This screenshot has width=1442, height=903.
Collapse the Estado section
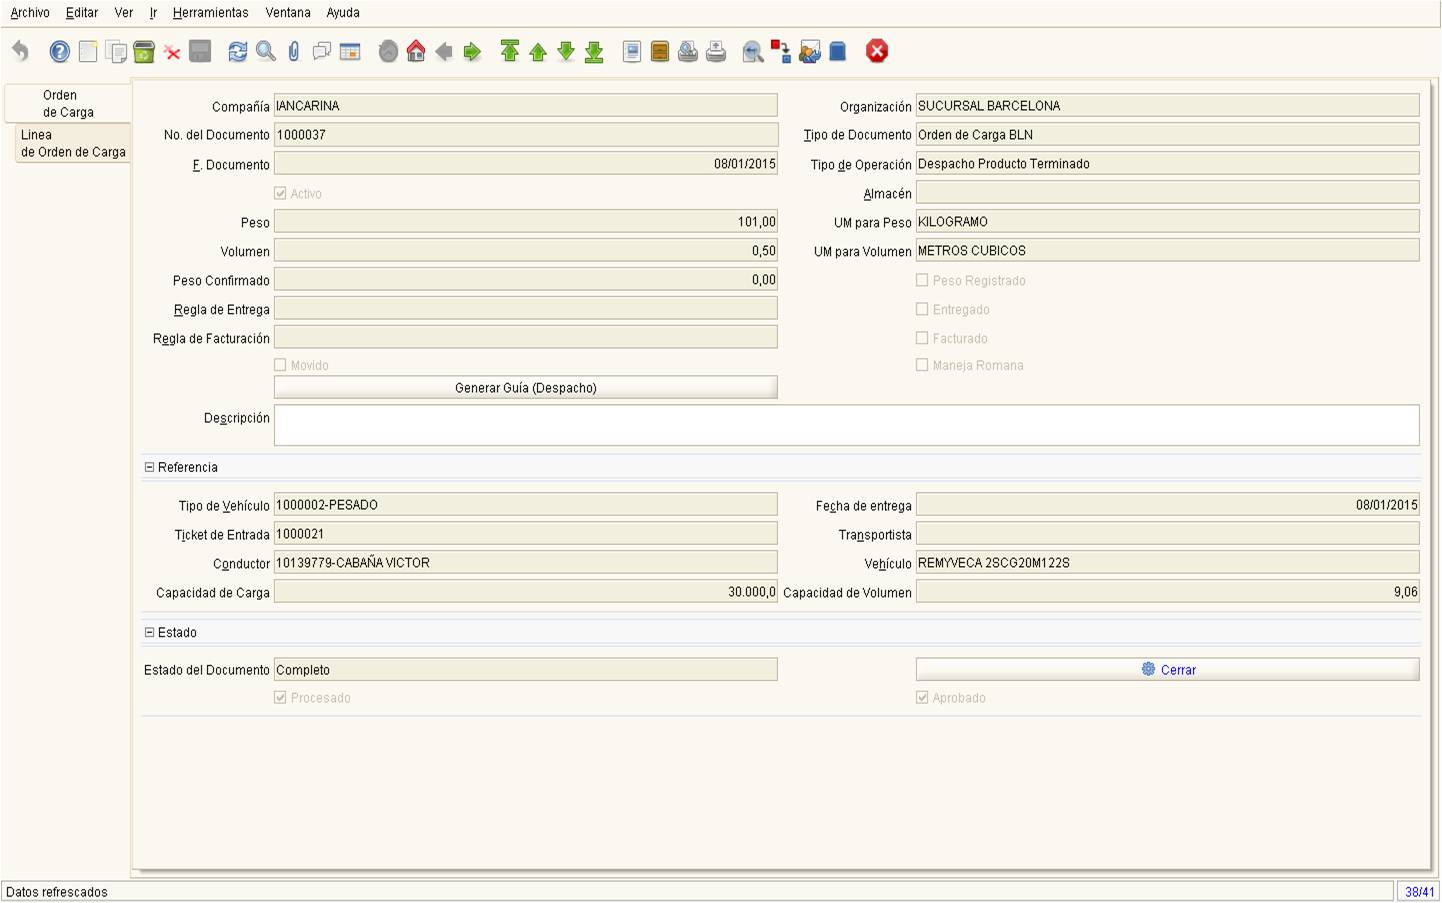pyautogui.click(x=150, y=632)
